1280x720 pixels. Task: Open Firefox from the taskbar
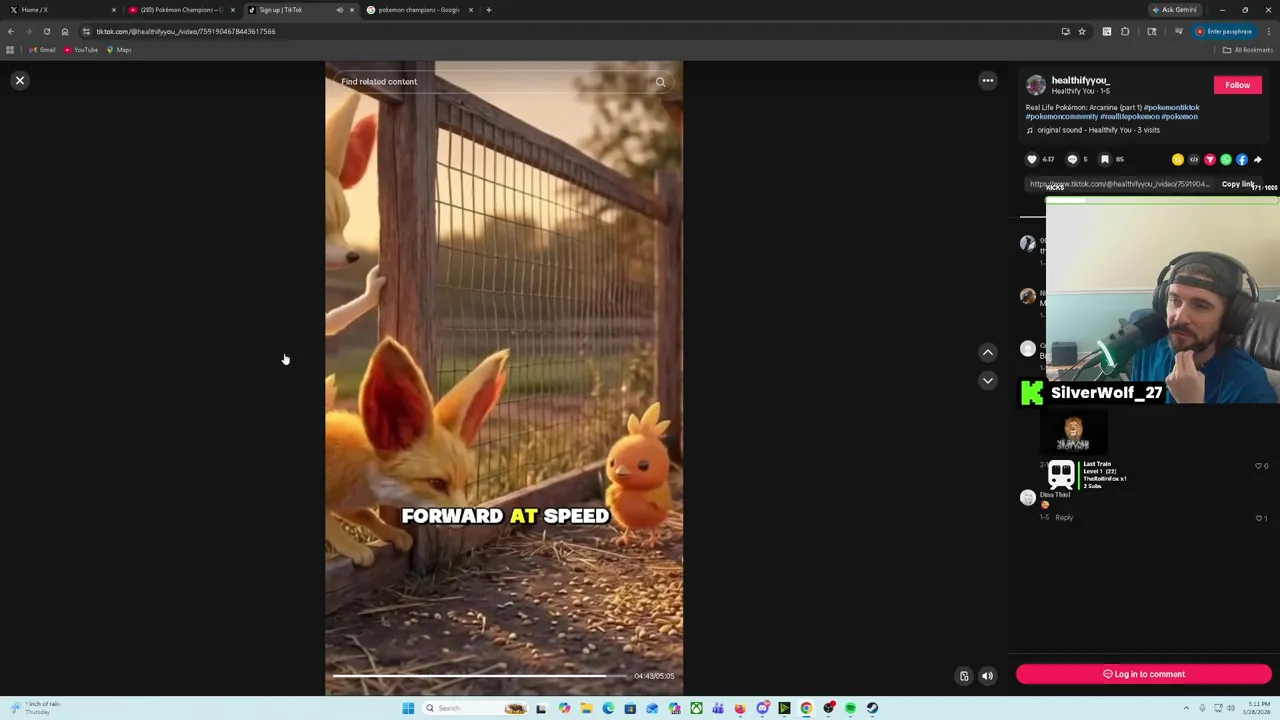pos(740,708)
